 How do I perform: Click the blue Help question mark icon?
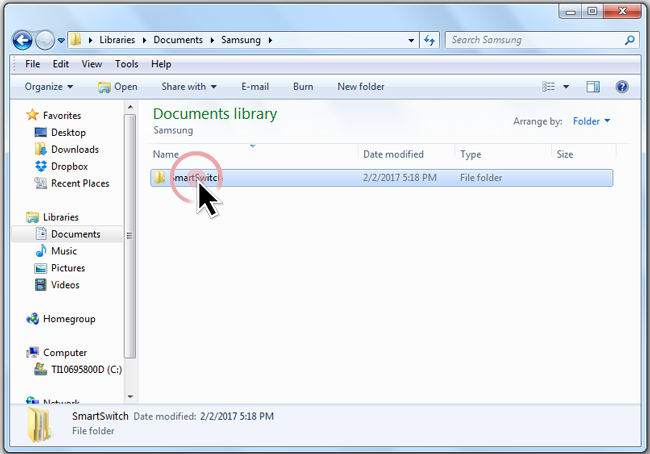tap(622, 87)
